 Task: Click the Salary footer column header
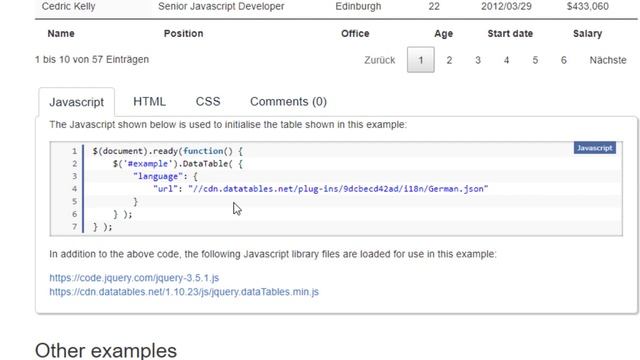click(587, 33)
